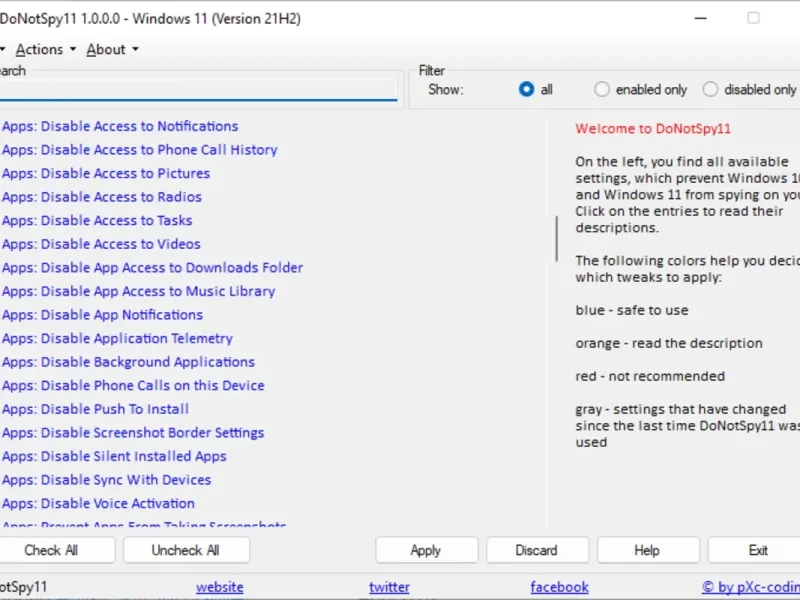
Task: Click the 'orange - read the description' legend line
Action: pyautogui.click(x=669, y=343)
